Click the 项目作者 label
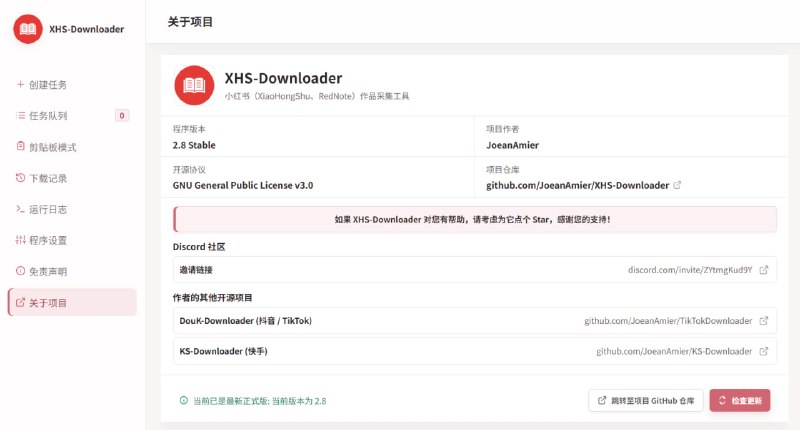The image size is (800, 430). [x=503, y=129]
